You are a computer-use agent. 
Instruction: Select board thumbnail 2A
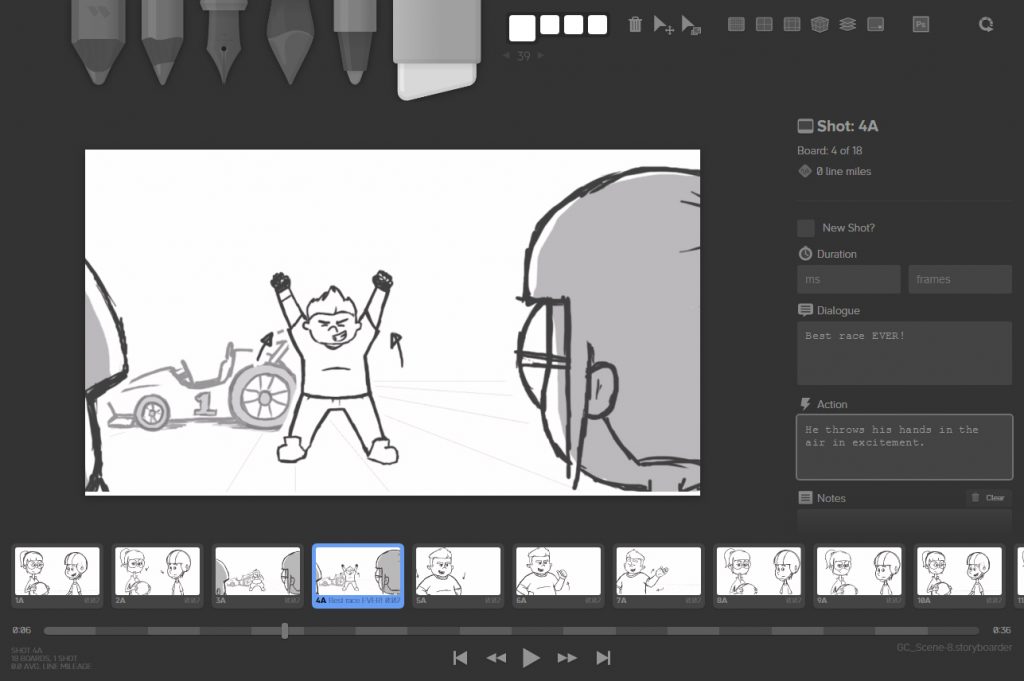point(157,576)
